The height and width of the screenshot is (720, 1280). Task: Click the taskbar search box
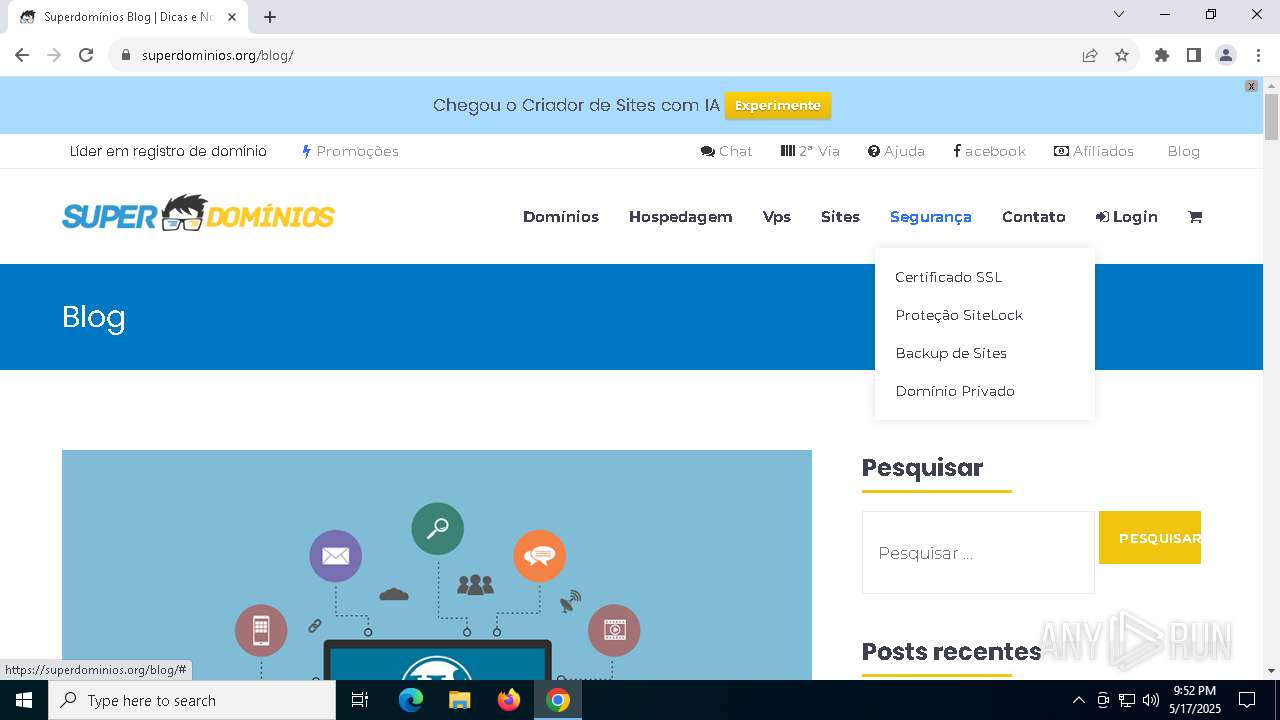192,700
